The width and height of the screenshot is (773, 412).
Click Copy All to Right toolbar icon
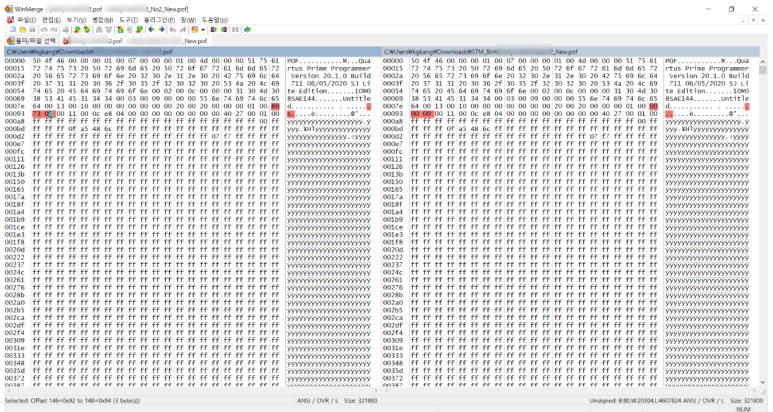point(213,30)
